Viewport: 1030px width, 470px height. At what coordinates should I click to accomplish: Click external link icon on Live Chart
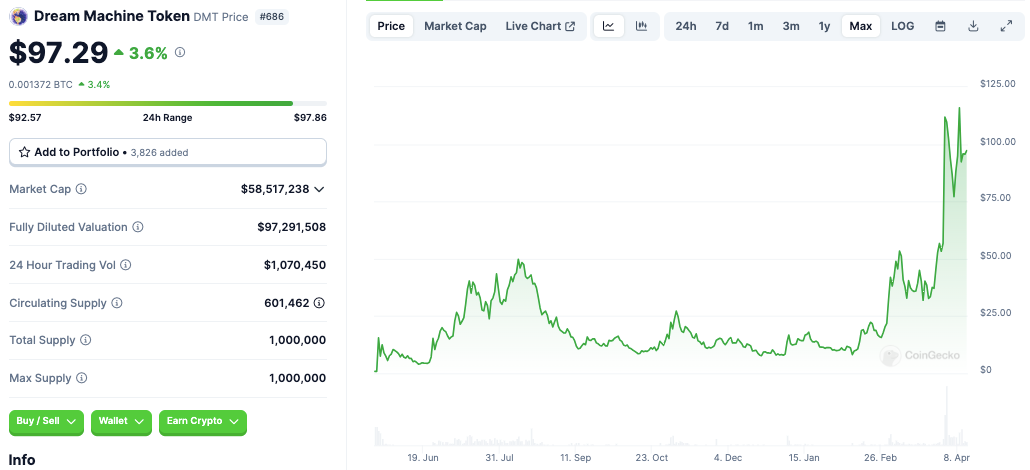click(x=570, y=26)
